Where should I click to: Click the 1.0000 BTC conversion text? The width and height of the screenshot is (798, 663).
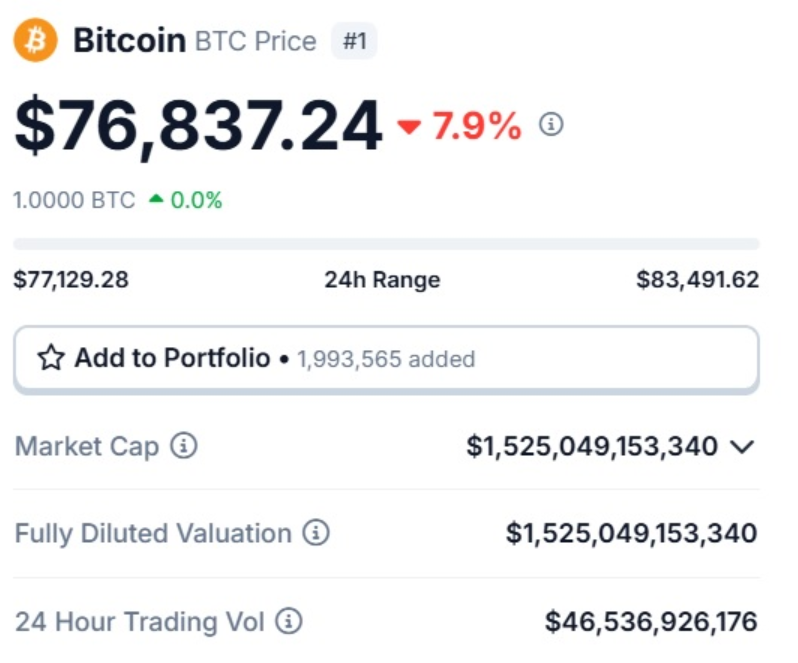[x=74, y=200]
